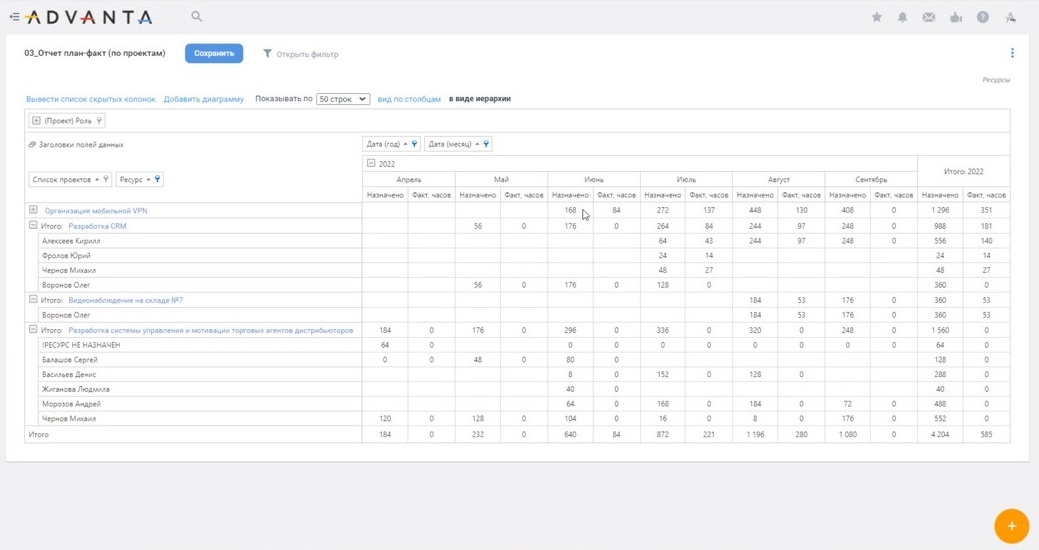Viewport: 1039px width, 550px height.
Task: Open Видеонаблюдение на складе №7 project link
Action: (x=126, y=300)
